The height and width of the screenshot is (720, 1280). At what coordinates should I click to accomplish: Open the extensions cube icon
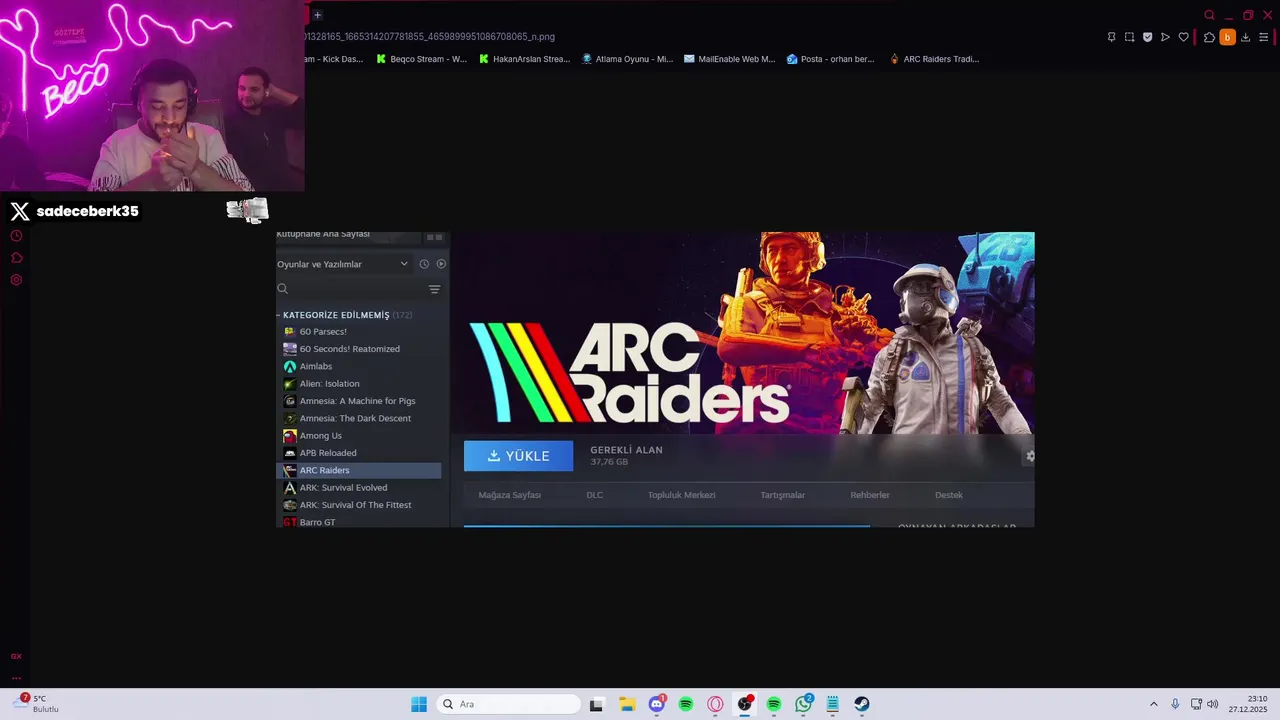pyautogui.click(x=1209, y=37)
